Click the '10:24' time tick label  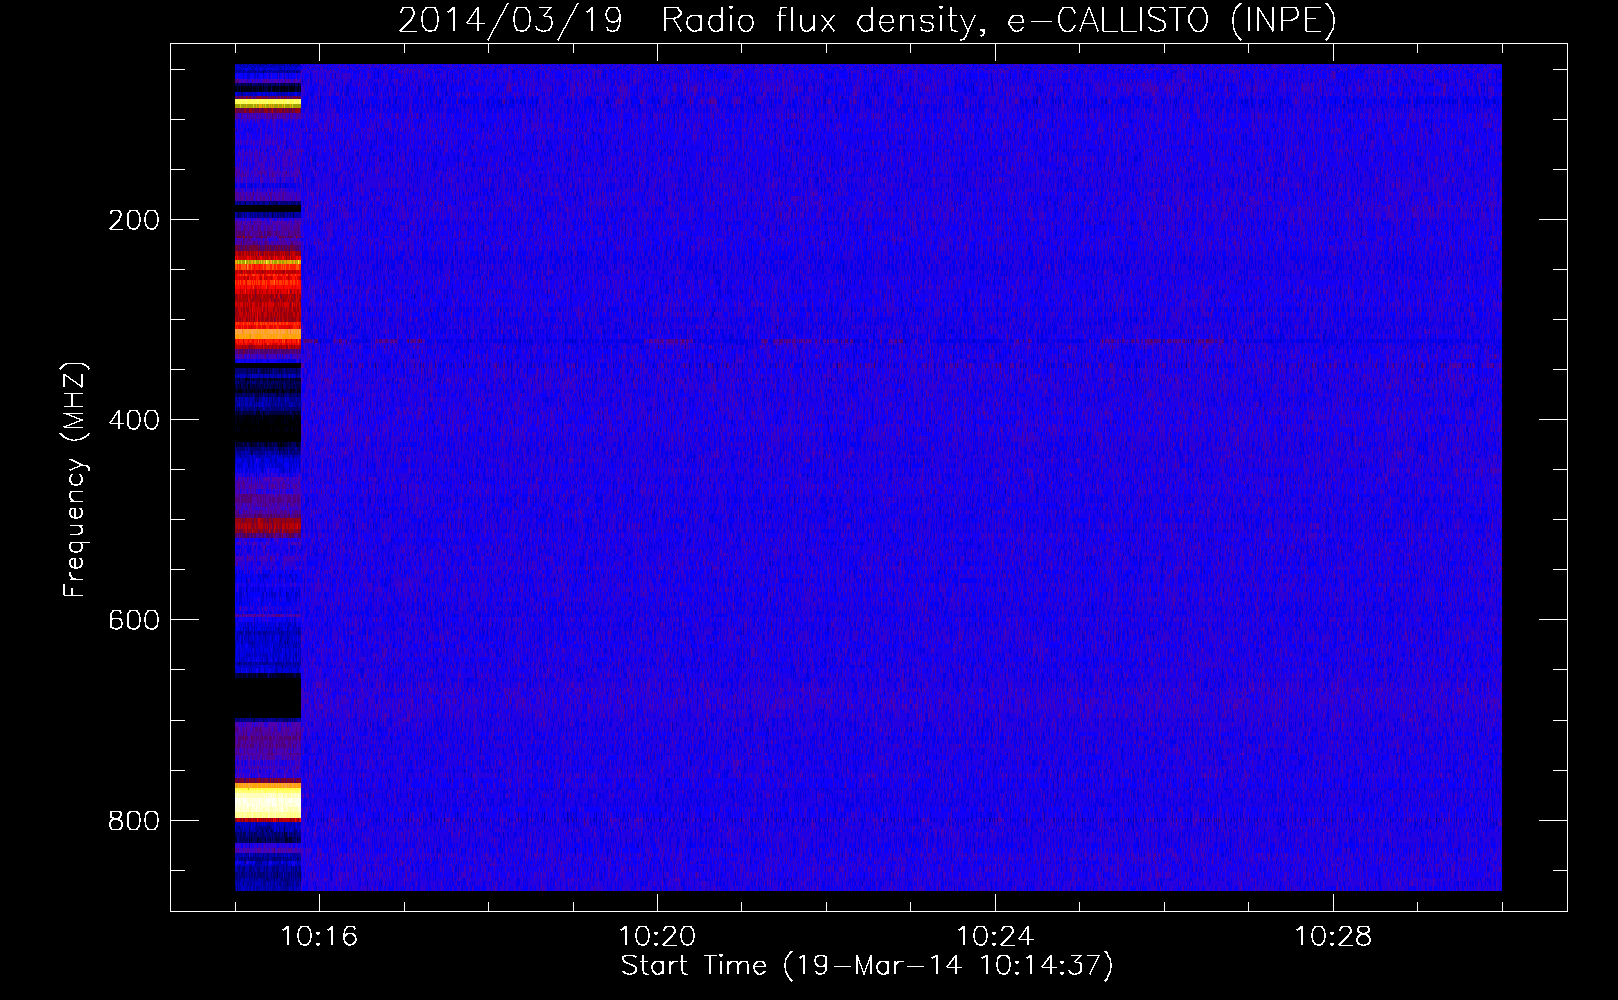click(x=995, y=936)
